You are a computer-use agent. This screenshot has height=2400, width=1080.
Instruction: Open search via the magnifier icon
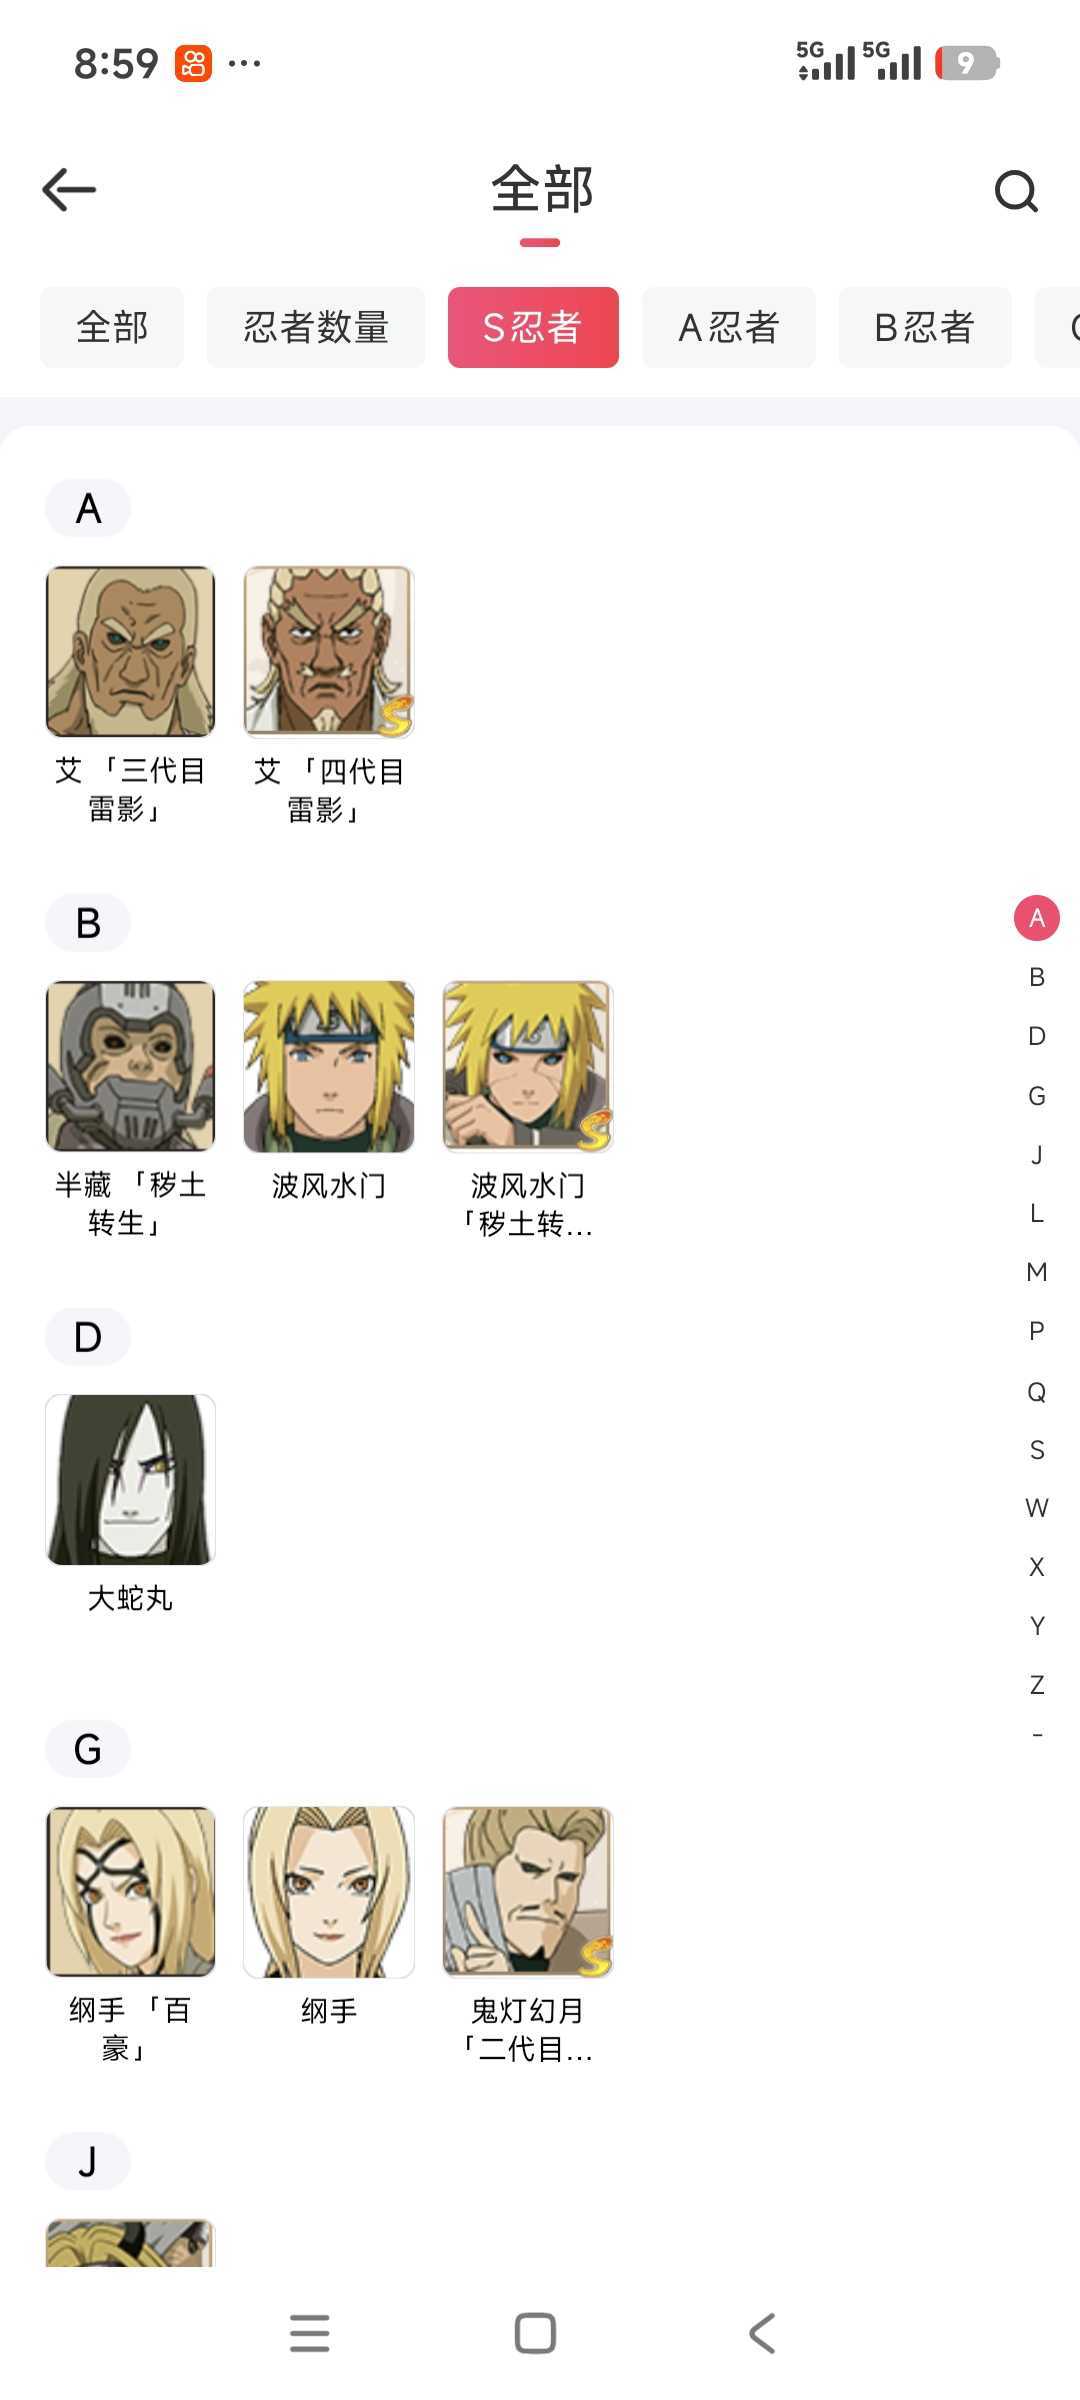pos(1016,191)
